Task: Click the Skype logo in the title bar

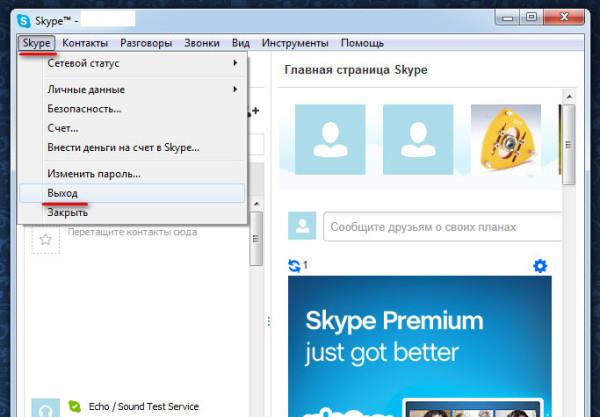Action: pyautogui.click(x=24, y=18)
